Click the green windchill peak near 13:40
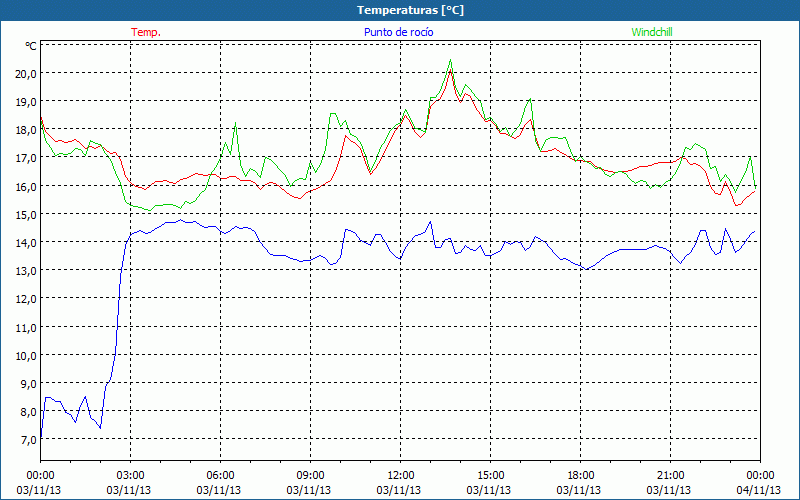800x500 pixels. pos(450,60)
